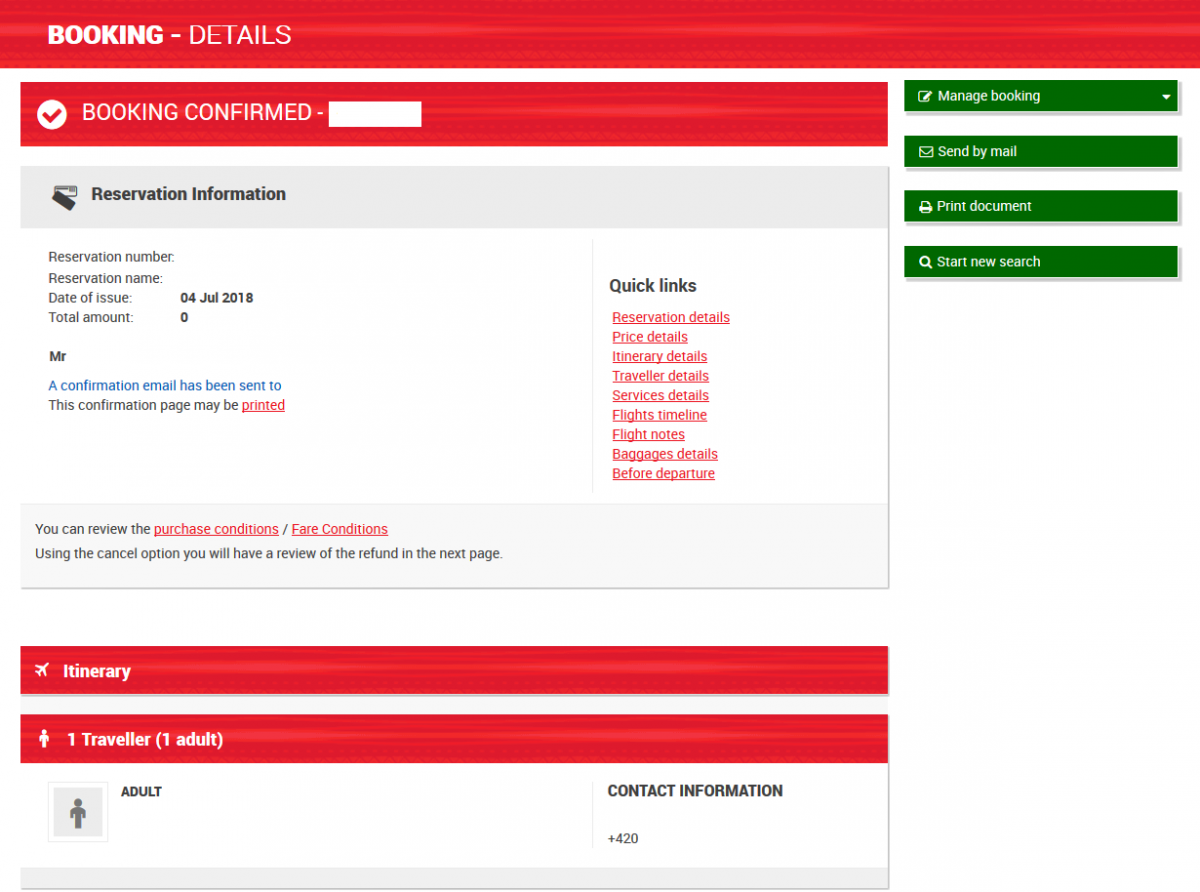1200x892 pixels.
Task: Expand the Itinerary section header
Action: pos(454,670)
